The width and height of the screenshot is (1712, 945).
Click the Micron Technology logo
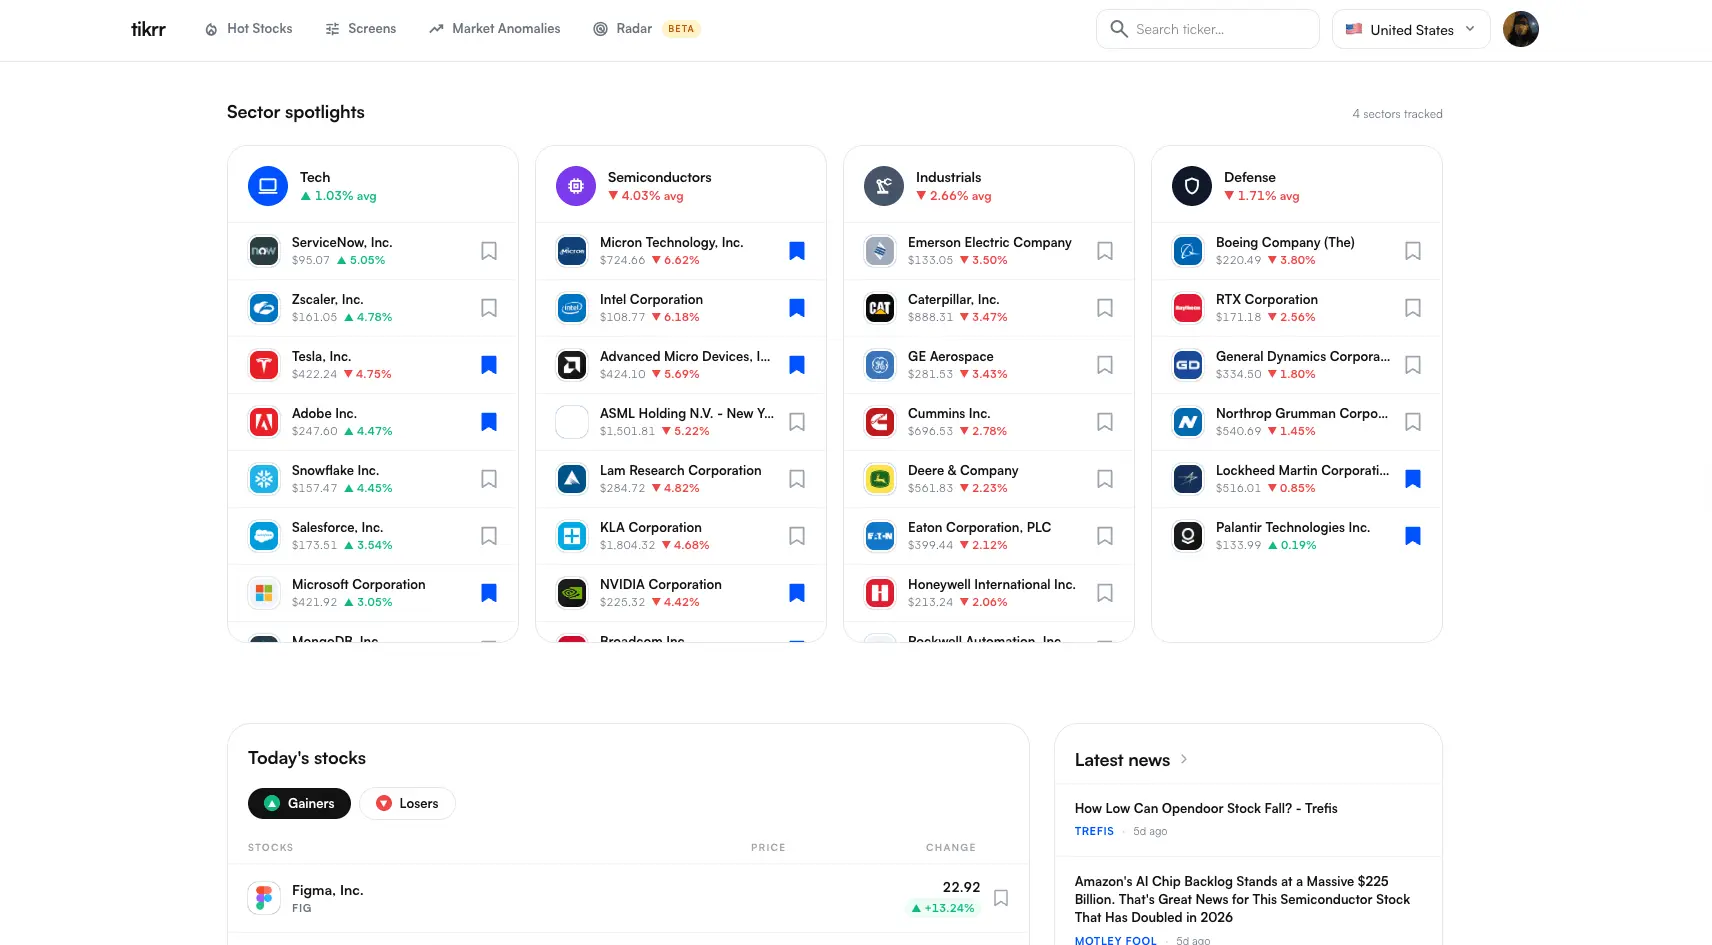tap(572, 251)
